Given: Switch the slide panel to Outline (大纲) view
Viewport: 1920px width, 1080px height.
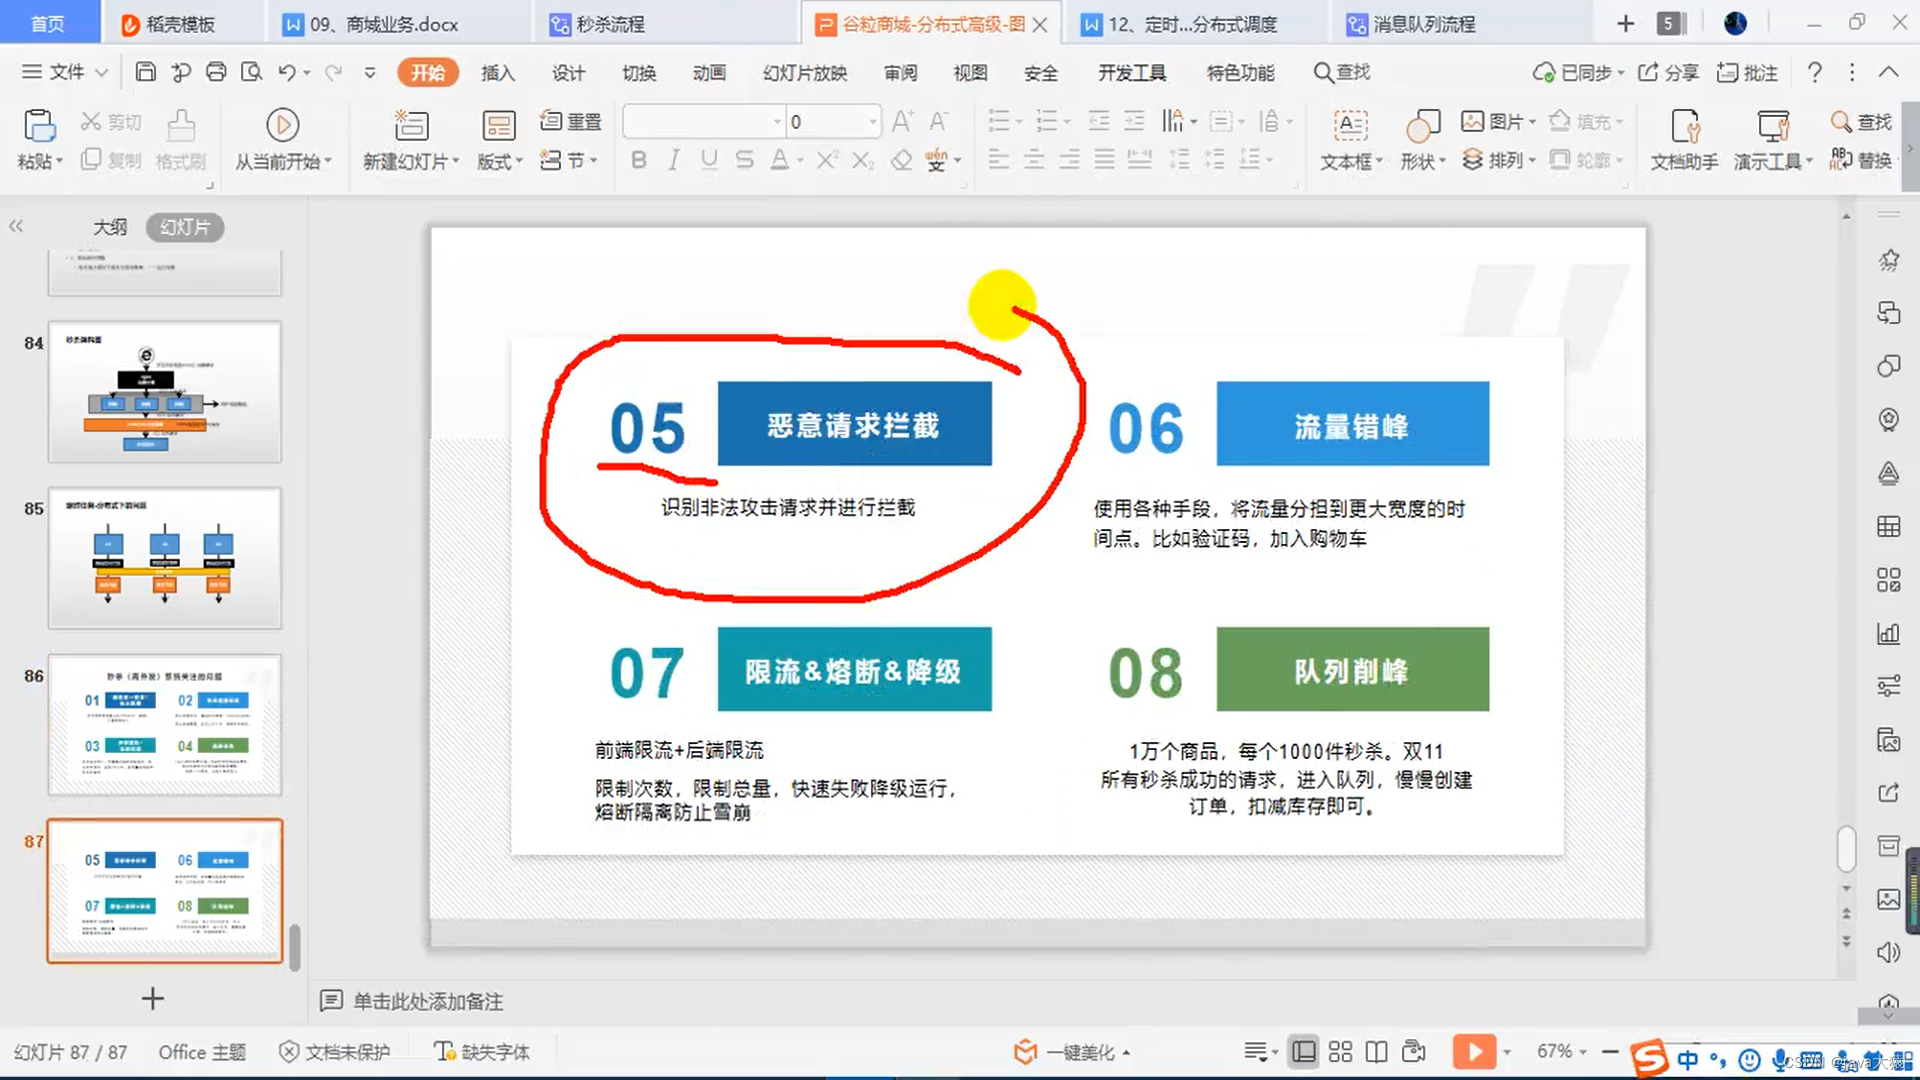Looking at the screenshot, I should tap(110, 227).
